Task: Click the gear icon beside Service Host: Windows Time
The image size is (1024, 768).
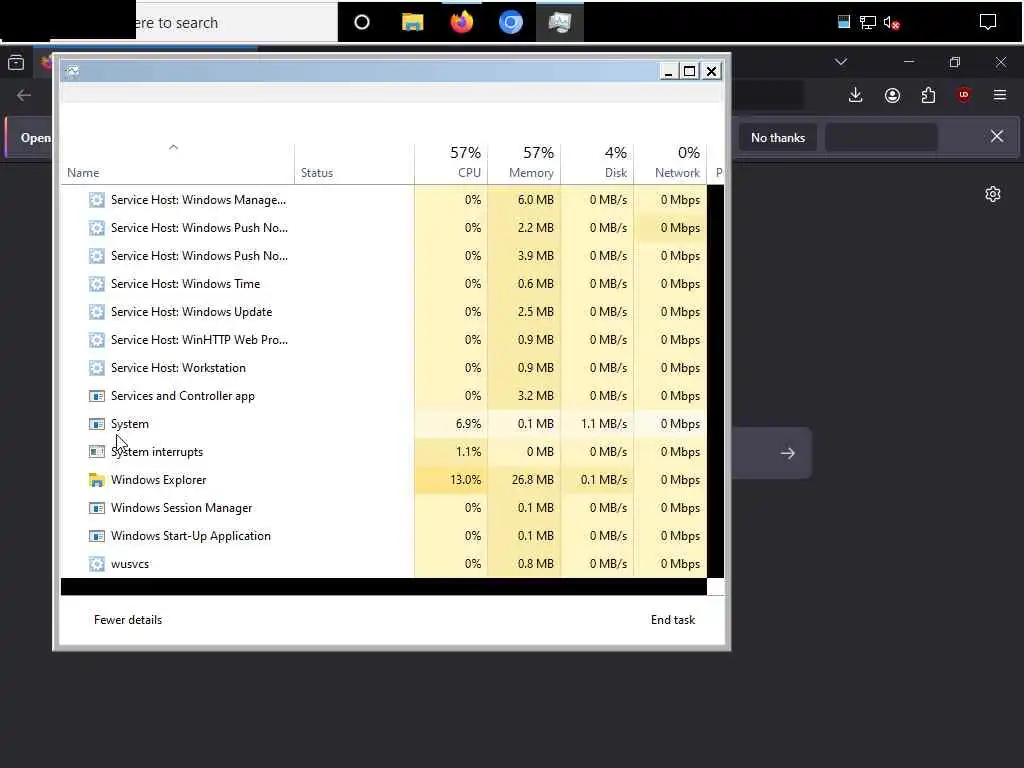Action: pyautogui.click(x=97, y=284)
